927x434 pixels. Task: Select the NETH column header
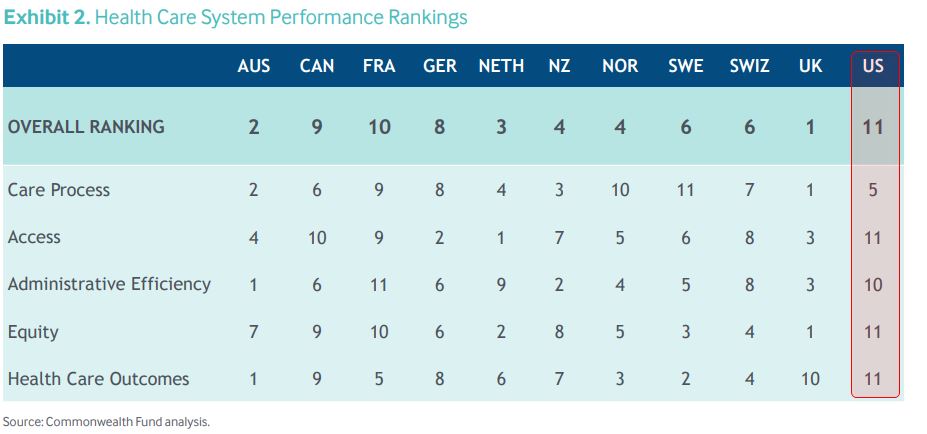coord(501,66)
